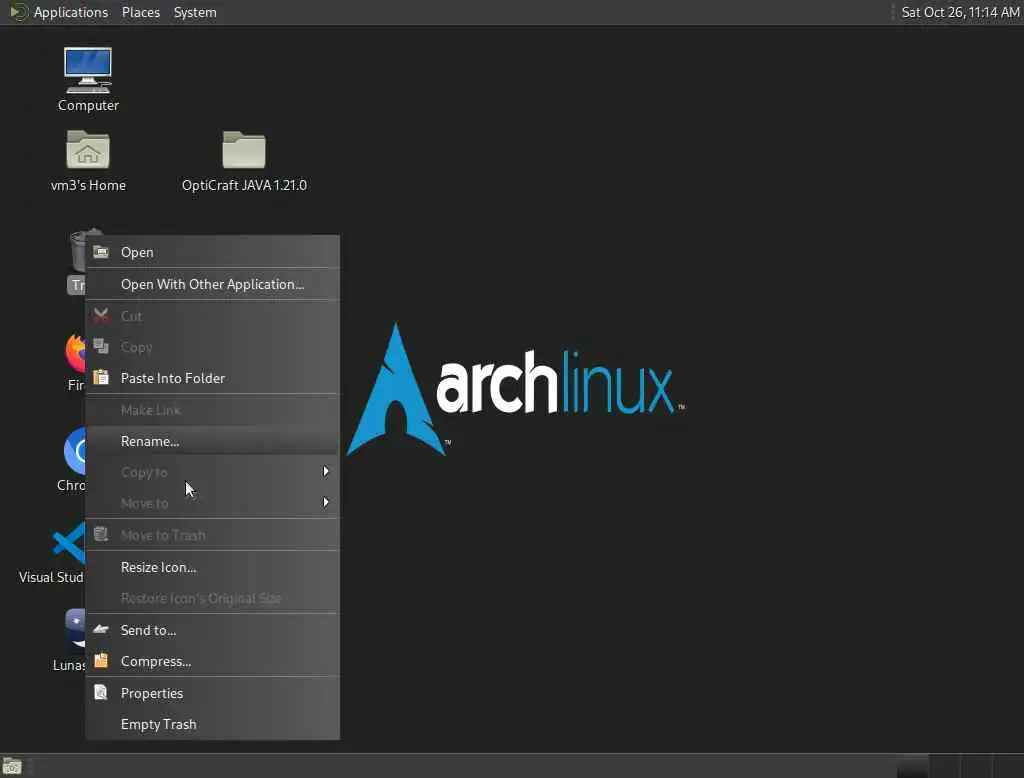Click the "vm3's Home" label text
Screen dimensions: 1024x778
click(88, 185)
